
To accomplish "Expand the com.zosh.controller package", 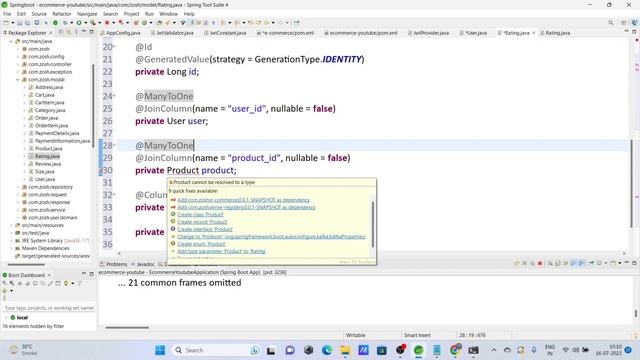I will pyautogui.click(x=18, y=64).
